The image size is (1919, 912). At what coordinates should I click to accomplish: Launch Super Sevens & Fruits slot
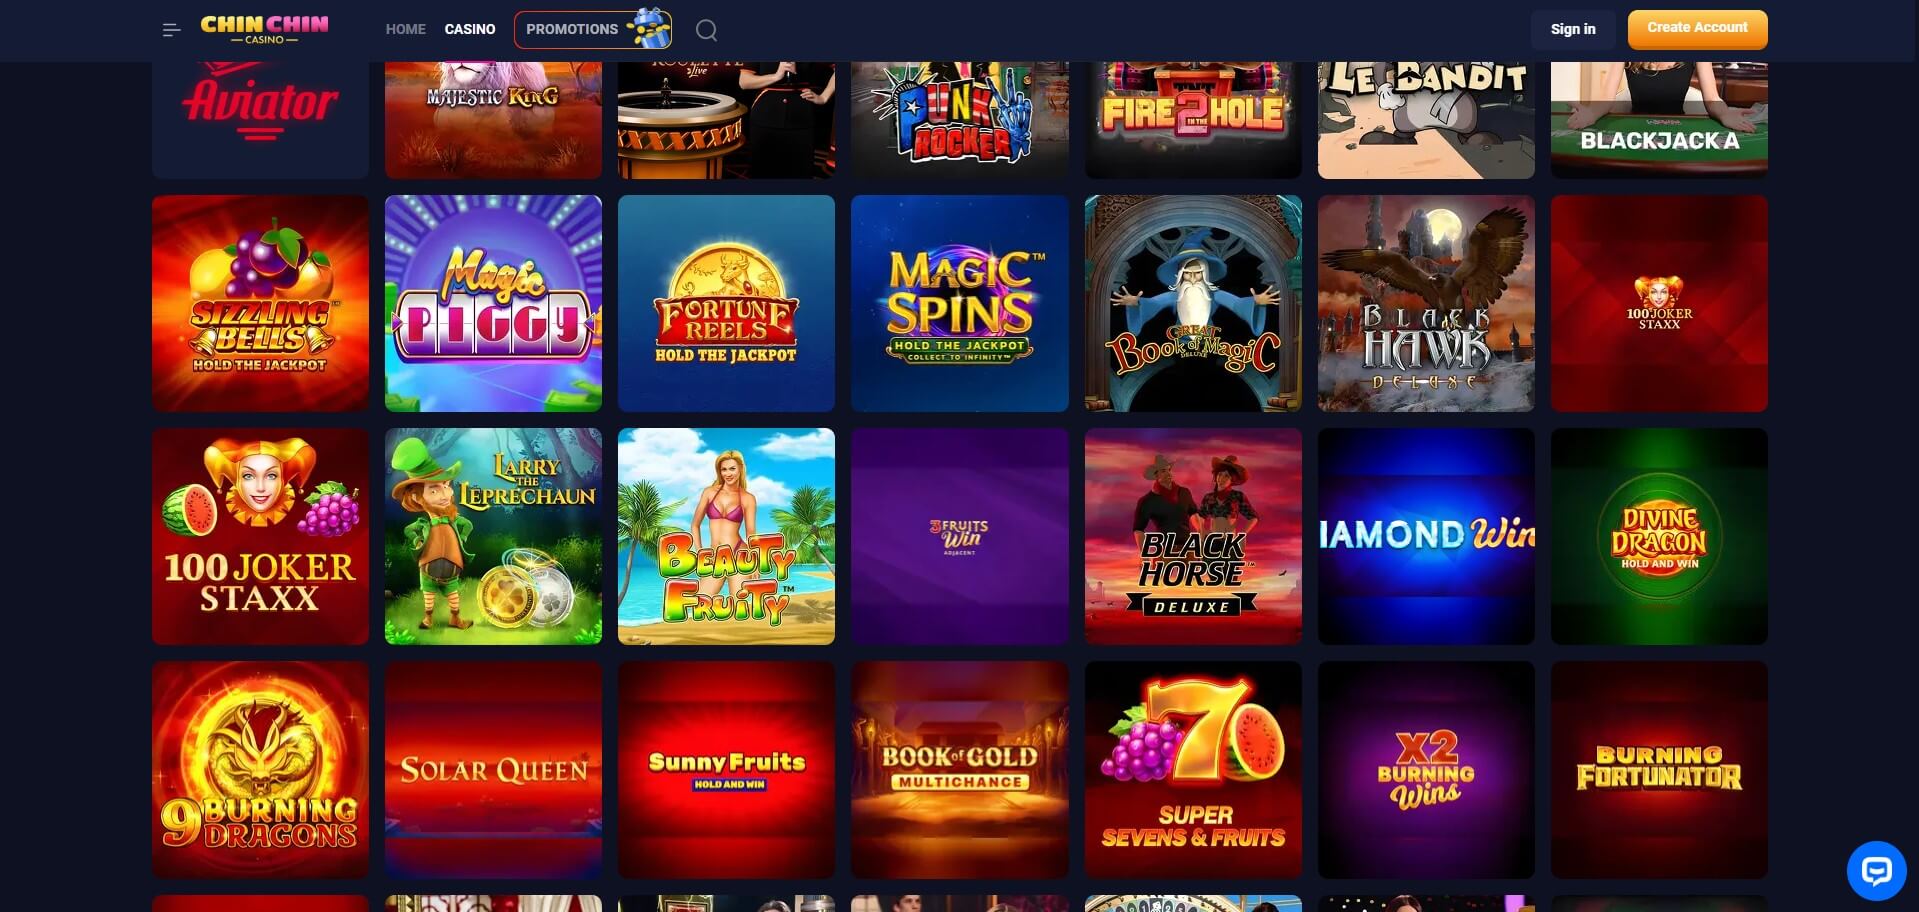click(1193, 769)
